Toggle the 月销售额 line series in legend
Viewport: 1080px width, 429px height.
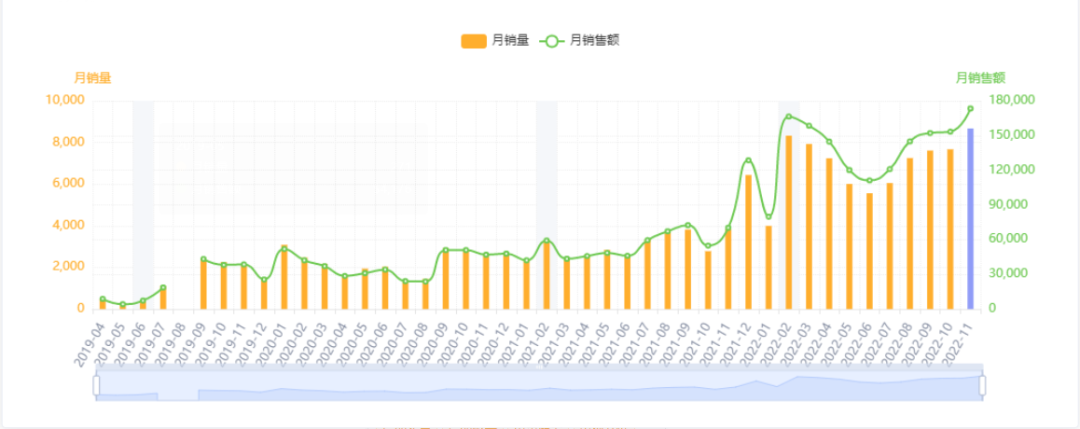(x=579, y=41)
